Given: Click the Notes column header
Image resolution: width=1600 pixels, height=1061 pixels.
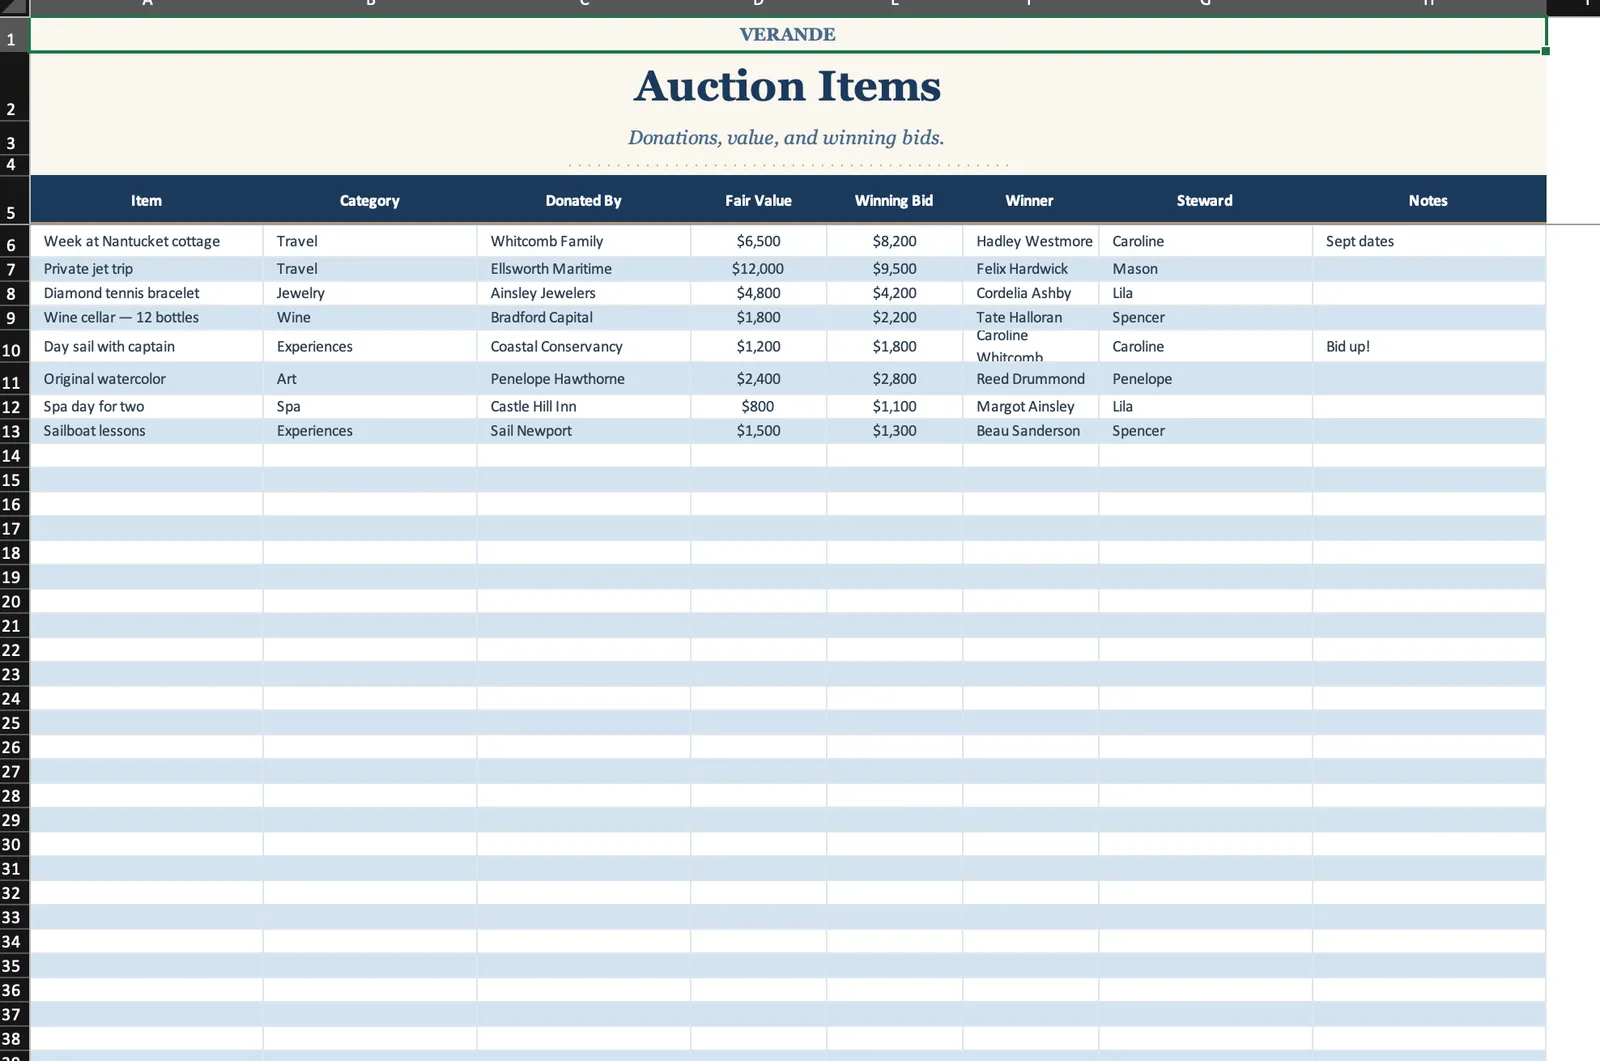Looking at the screenshot, I should (1428, 200).
